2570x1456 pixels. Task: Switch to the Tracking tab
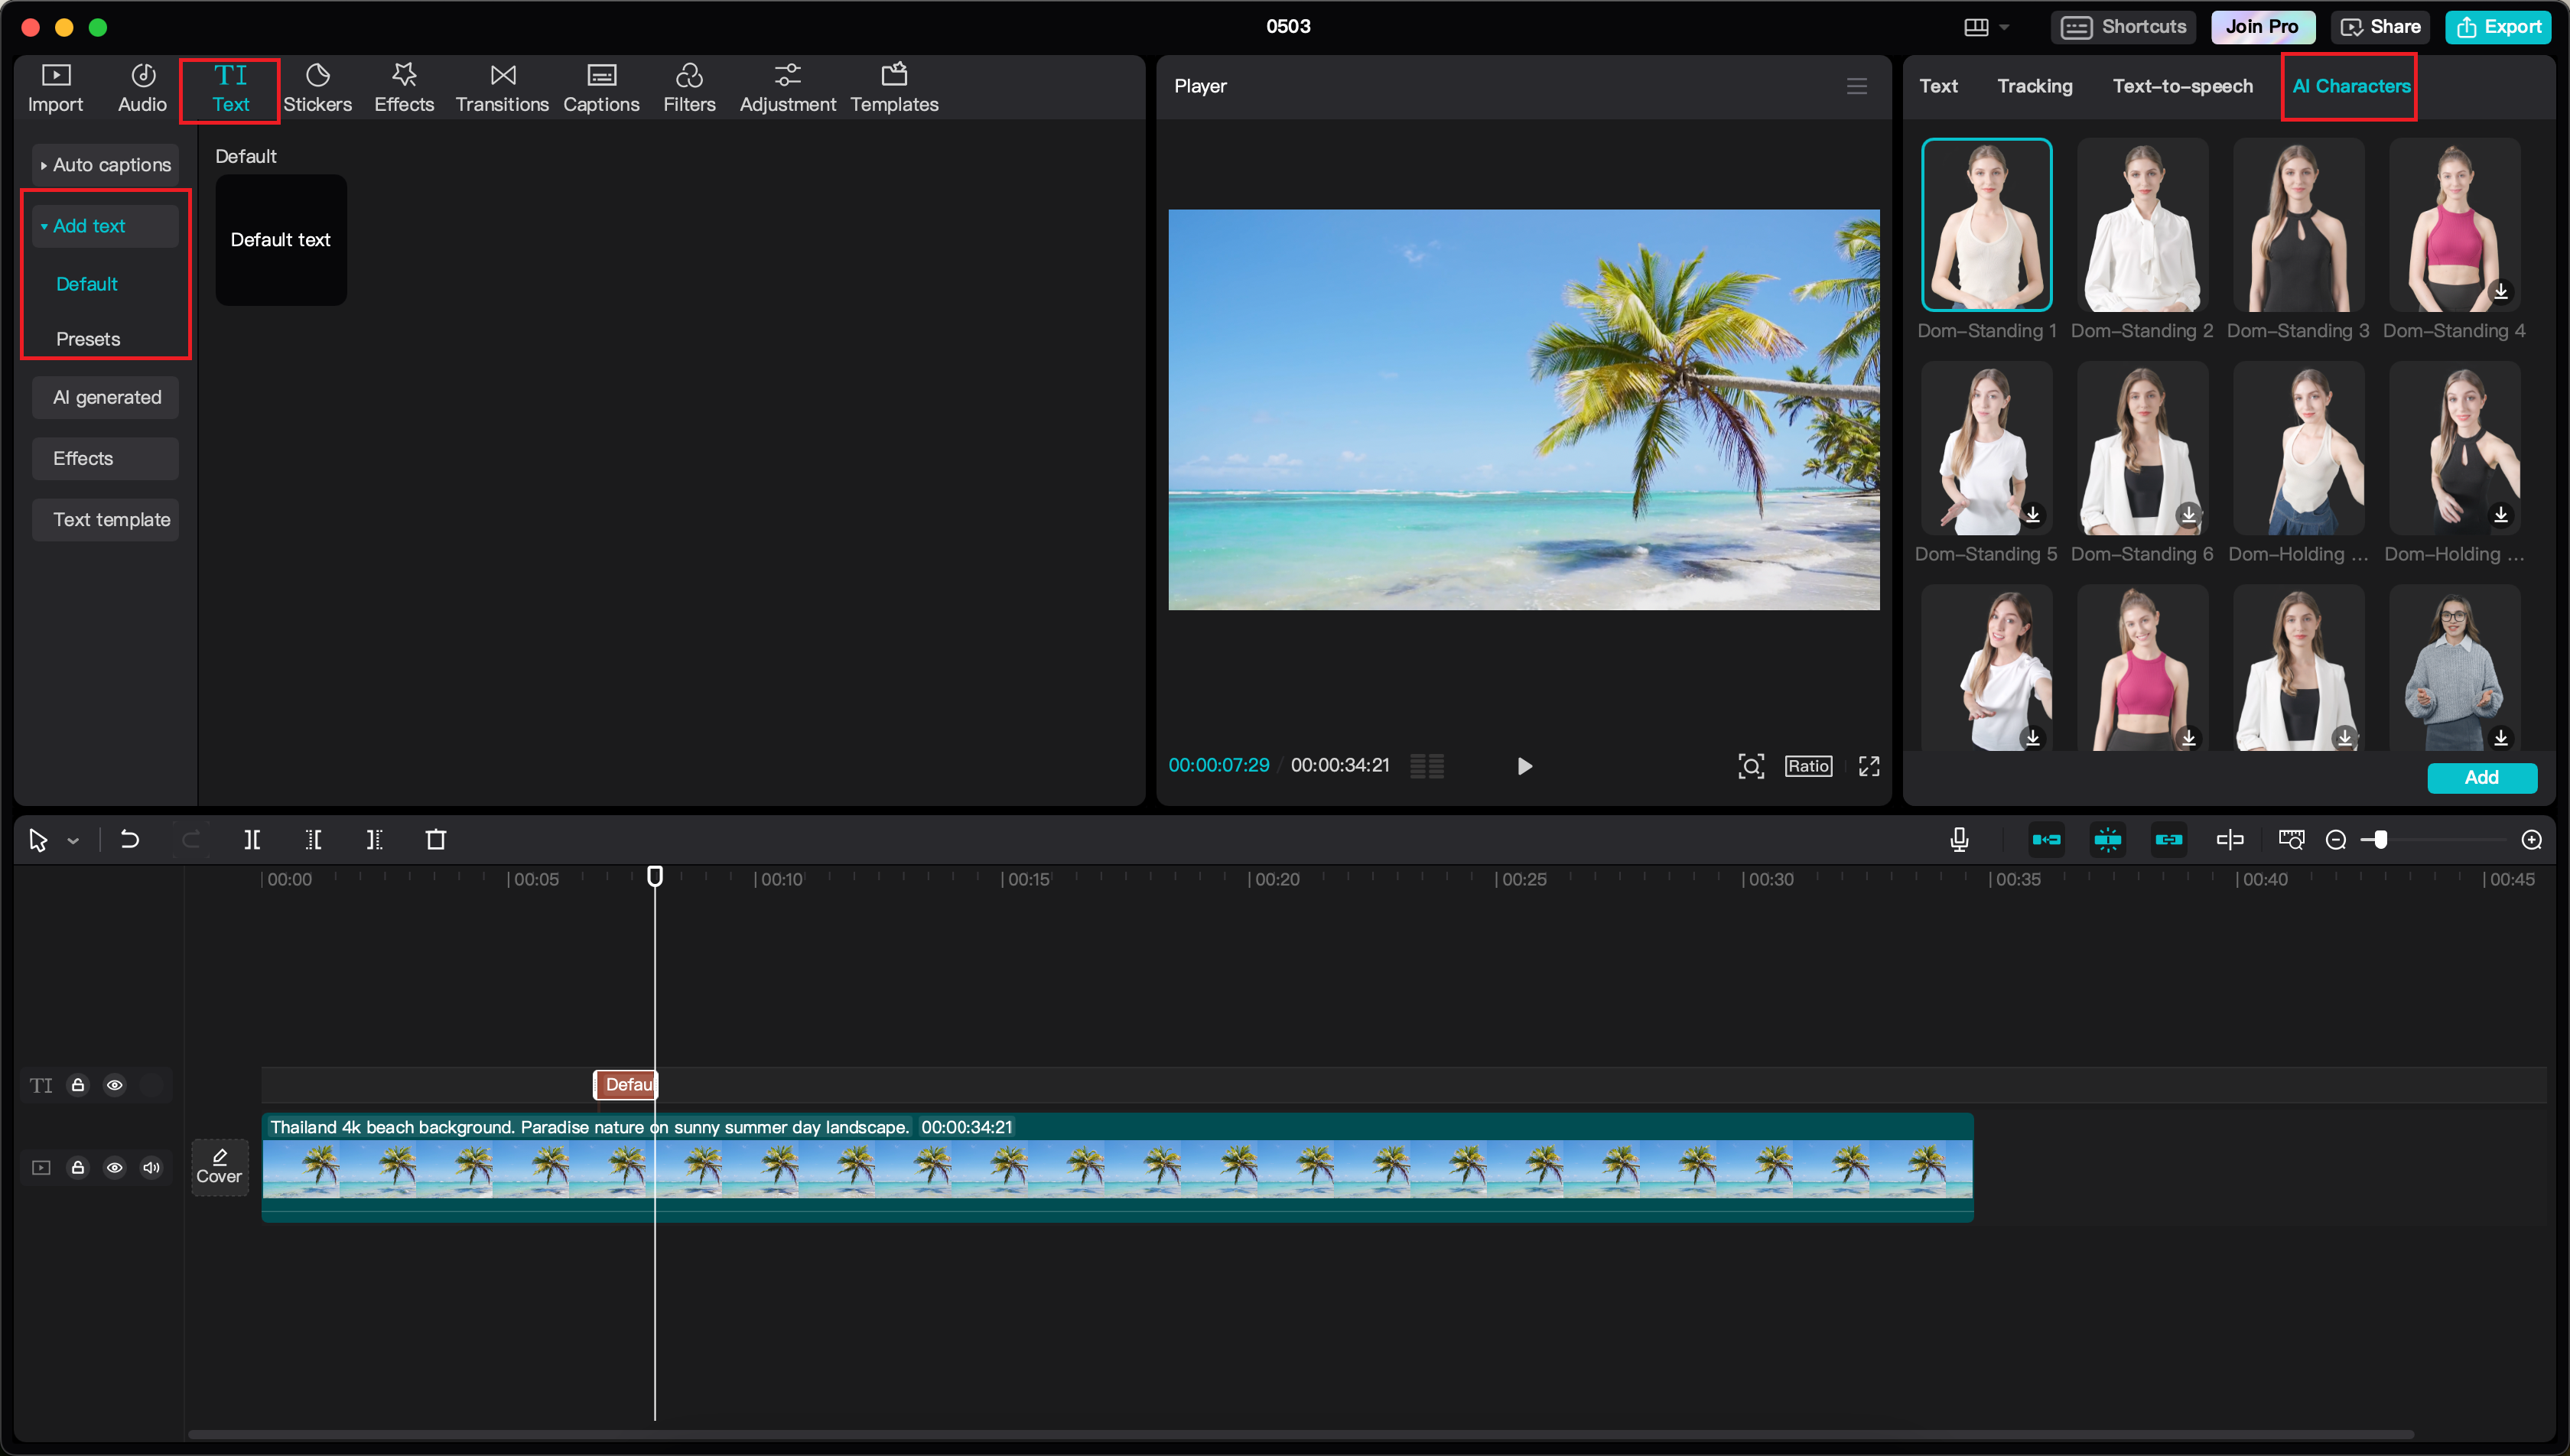point(2034,86)
